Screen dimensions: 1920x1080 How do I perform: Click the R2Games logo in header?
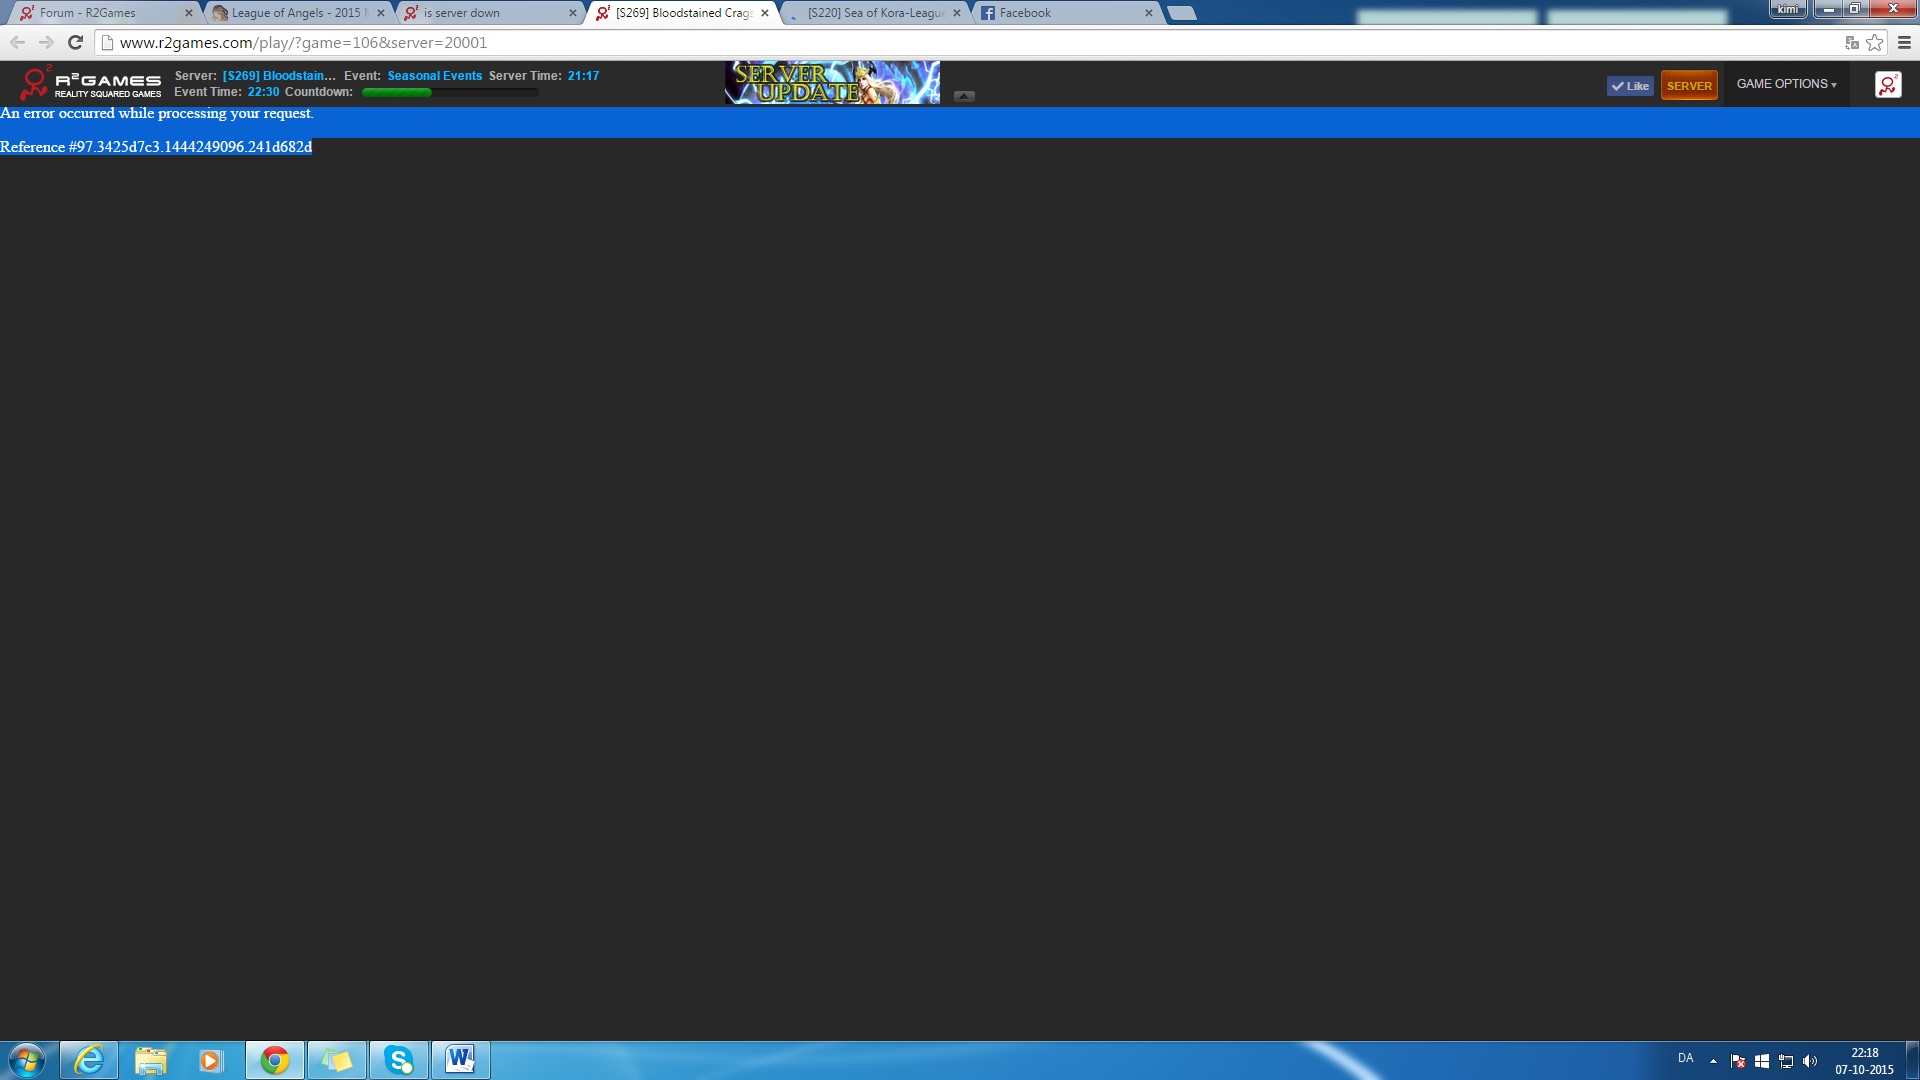click(90, 84)
